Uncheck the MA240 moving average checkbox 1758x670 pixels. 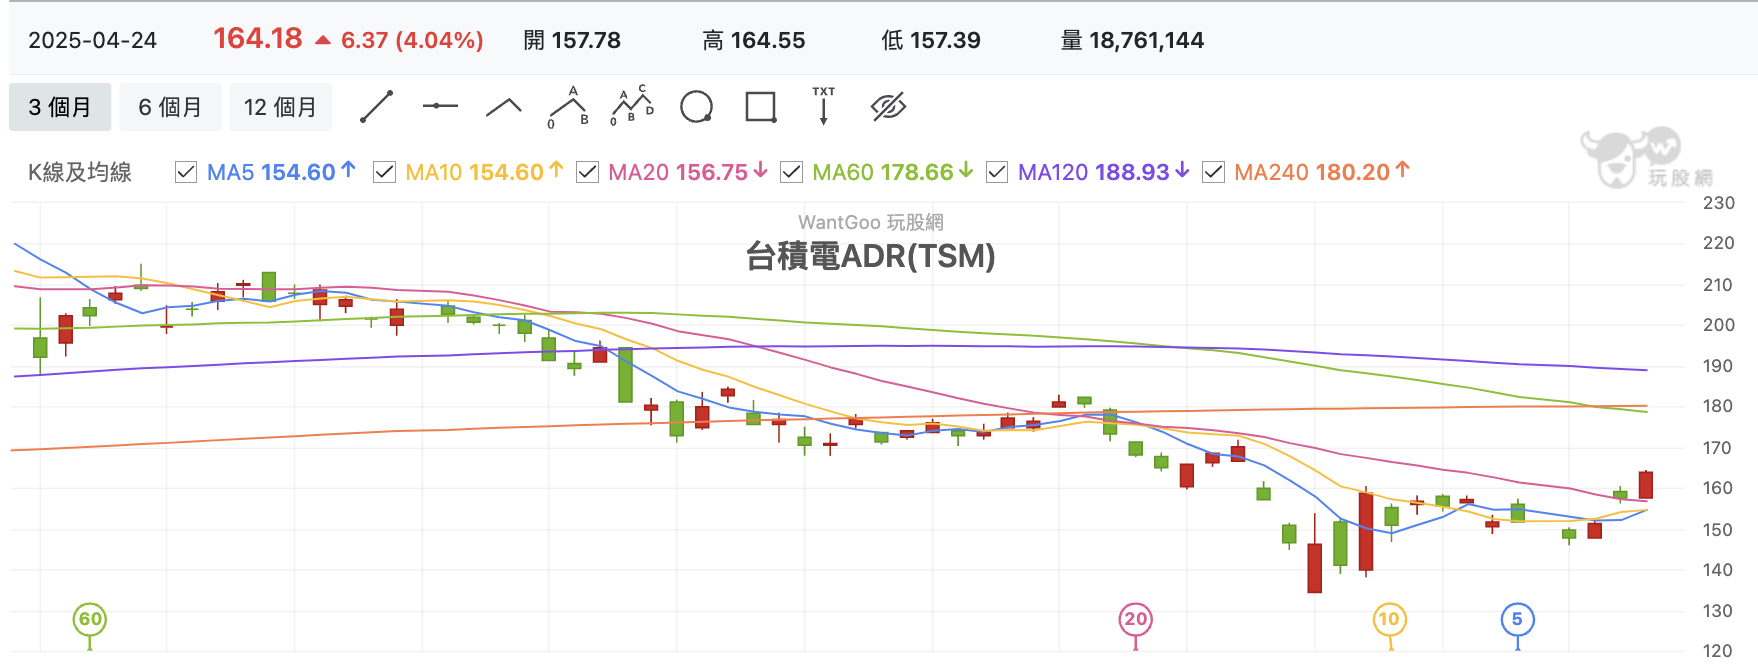tap(1213, 172)
